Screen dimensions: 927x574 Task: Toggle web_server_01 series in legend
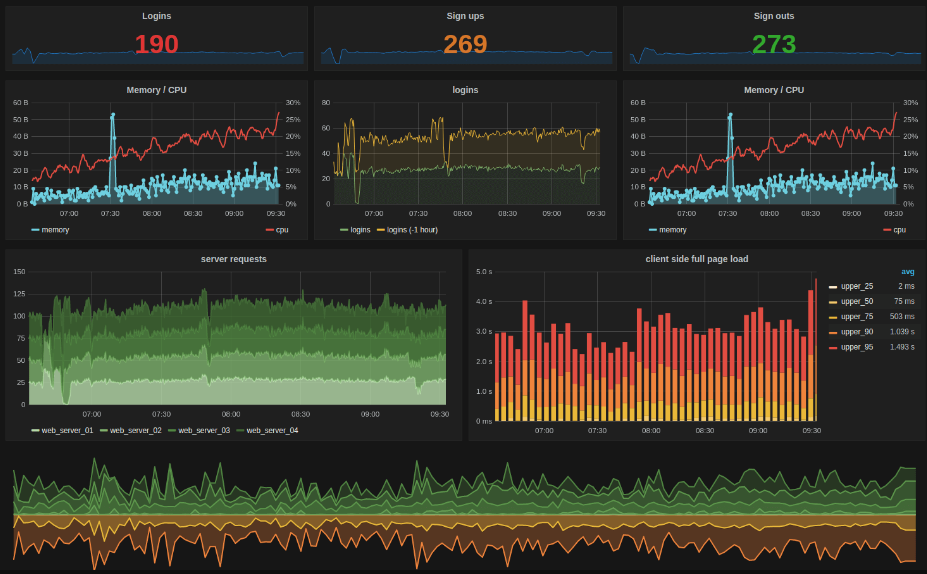tap(67, 430)
